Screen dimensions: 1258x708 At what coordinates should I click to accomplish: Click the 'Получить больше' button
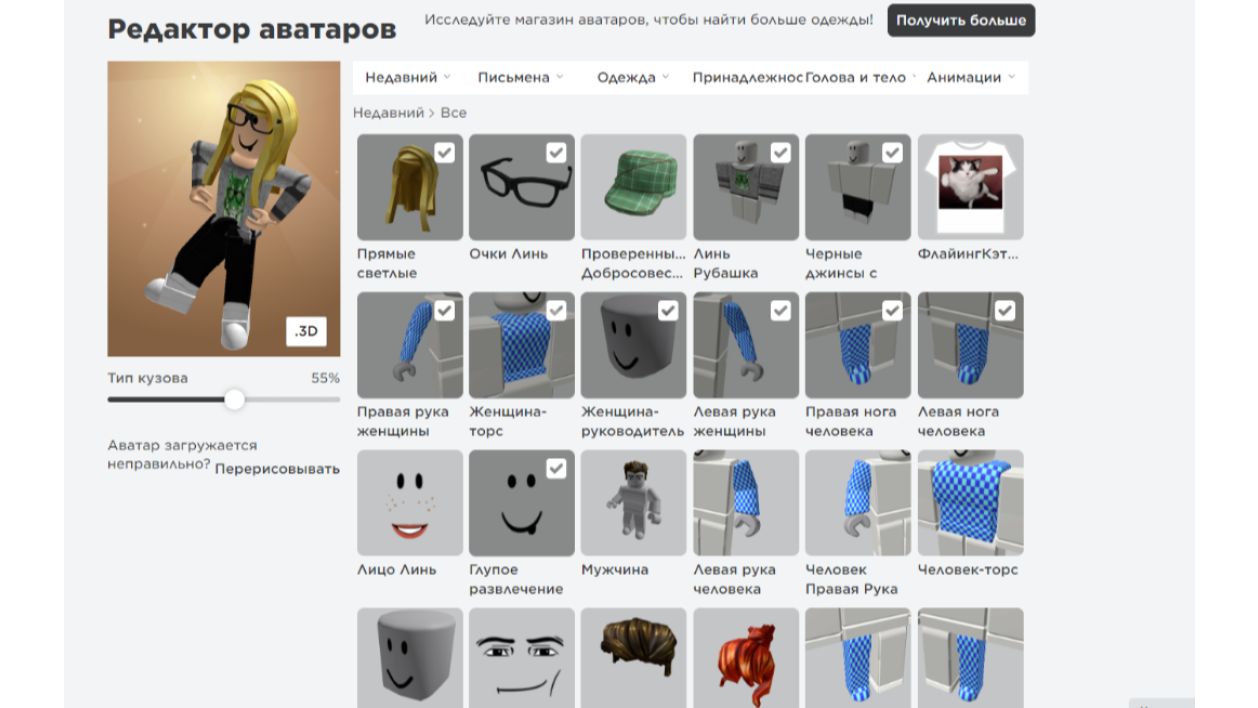point(961,20)
